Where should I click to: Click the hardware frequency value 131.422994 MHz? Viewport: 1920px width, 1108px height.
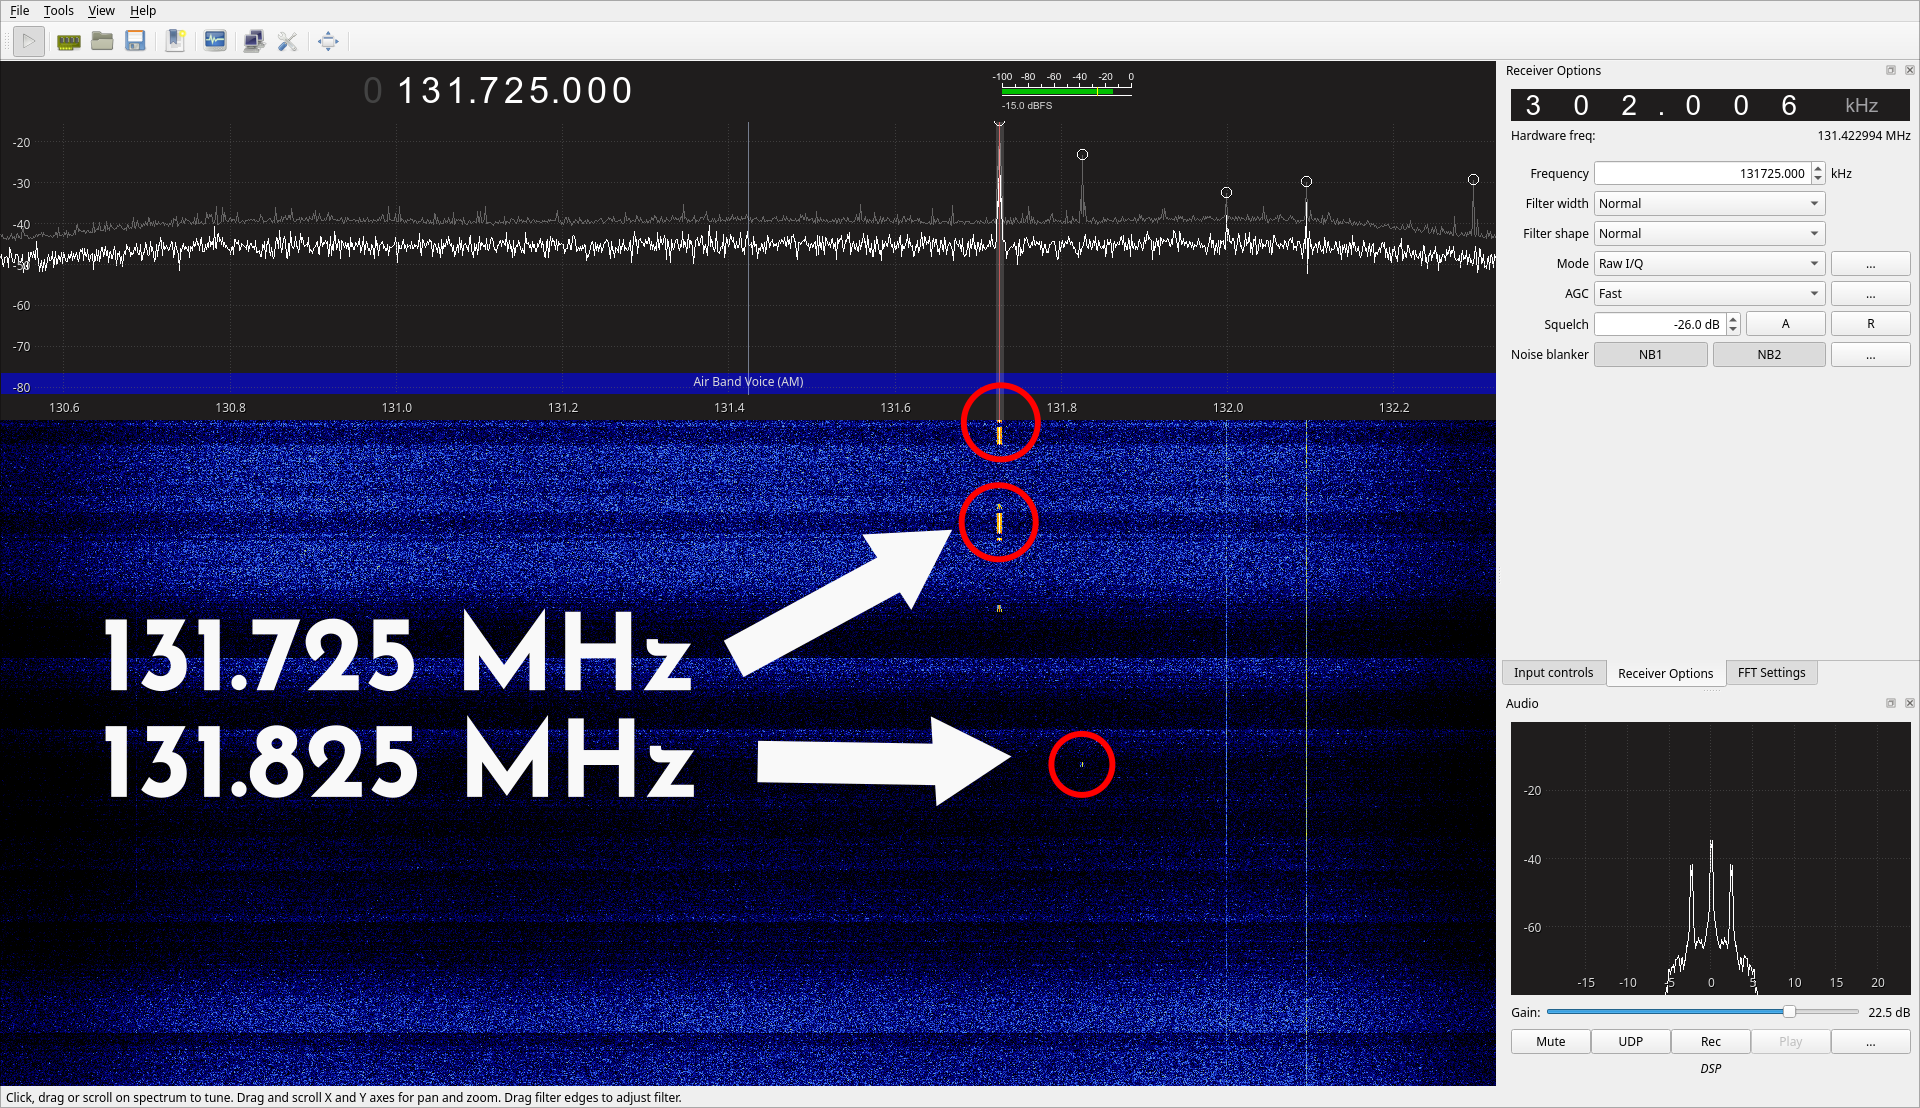(1863, 136)
